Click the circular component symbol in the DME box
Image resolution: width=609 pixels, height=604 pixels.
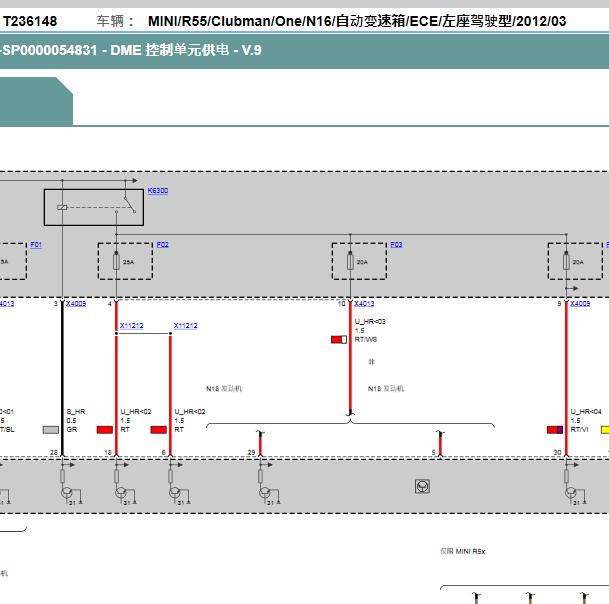coord(422,487)
